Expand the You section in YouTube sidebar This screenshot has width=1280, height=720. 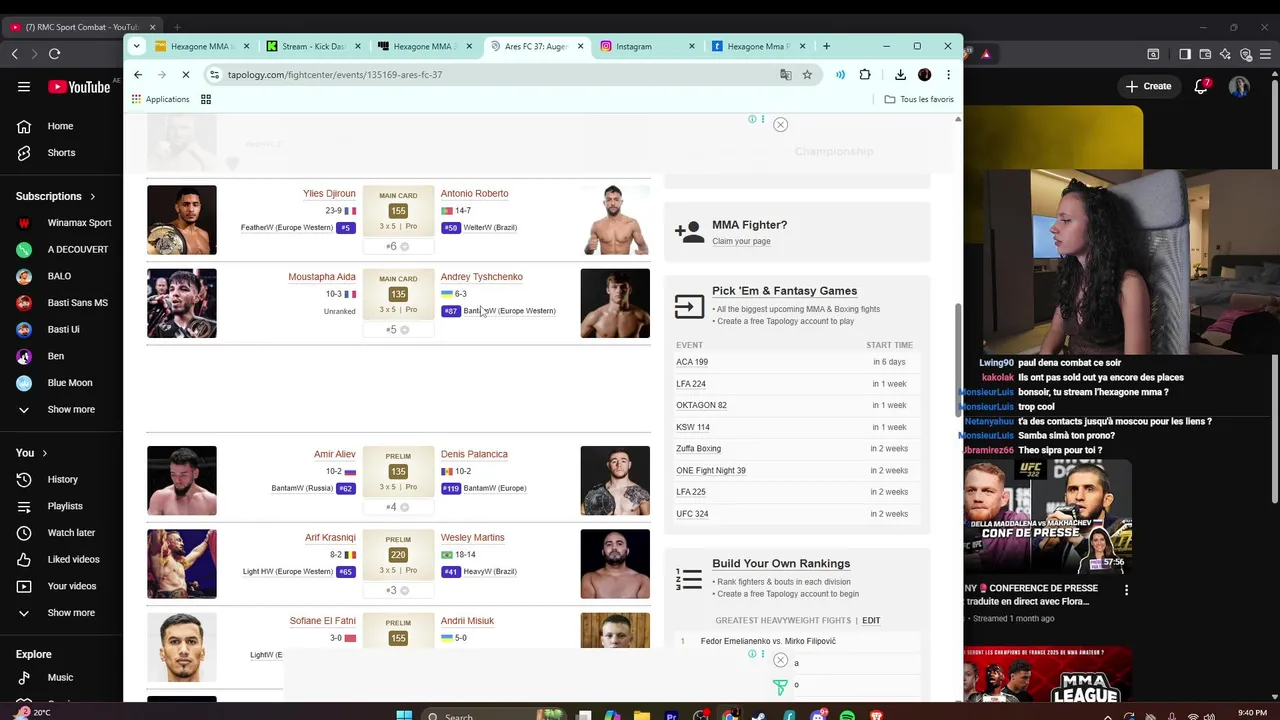[32, 453]
